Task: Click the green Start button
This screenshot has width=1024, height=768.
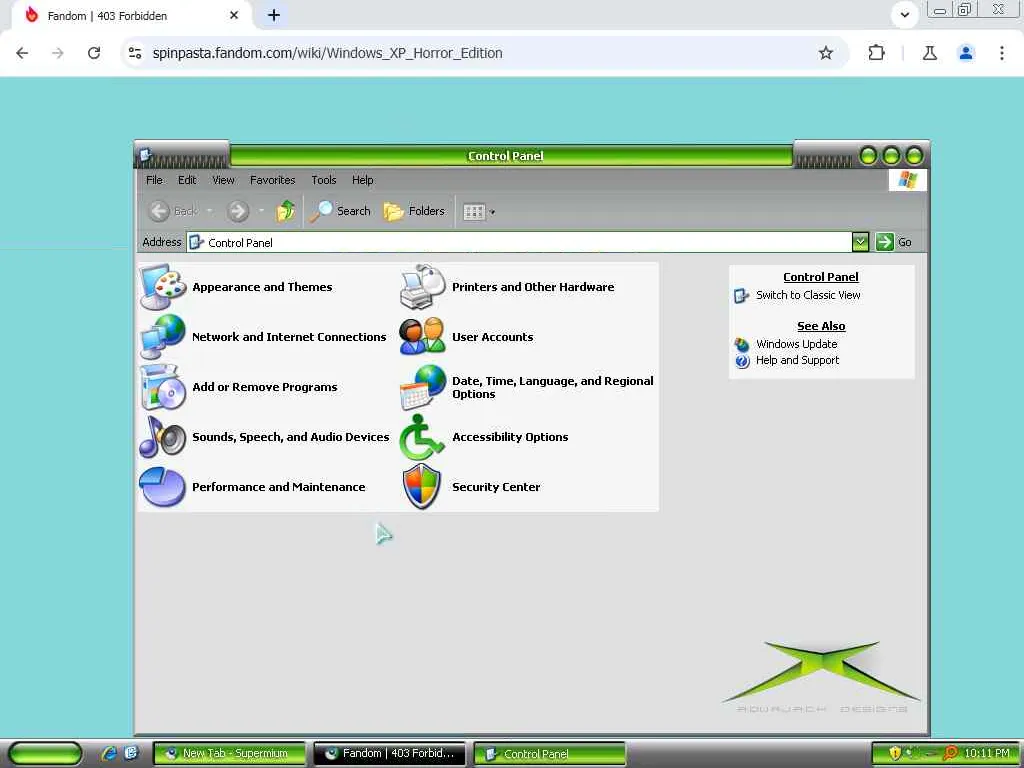Action: coord(45,754)
